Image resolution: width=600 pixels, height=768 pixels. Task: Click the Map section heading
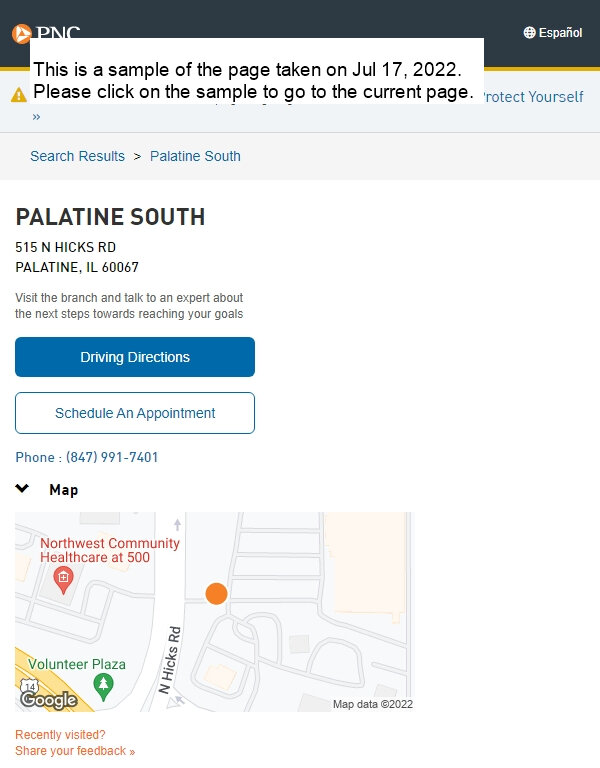click(64, 490)
